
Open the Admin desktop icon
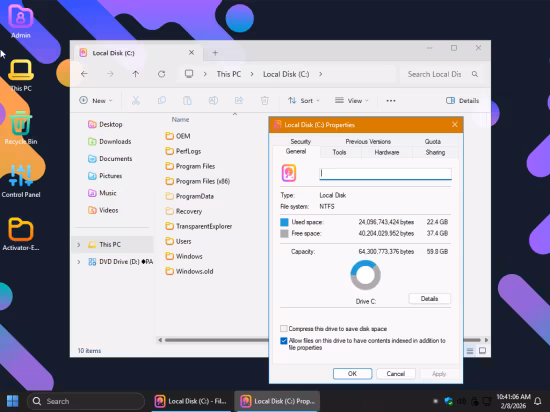pyautogui.click(x=21, y=22)
